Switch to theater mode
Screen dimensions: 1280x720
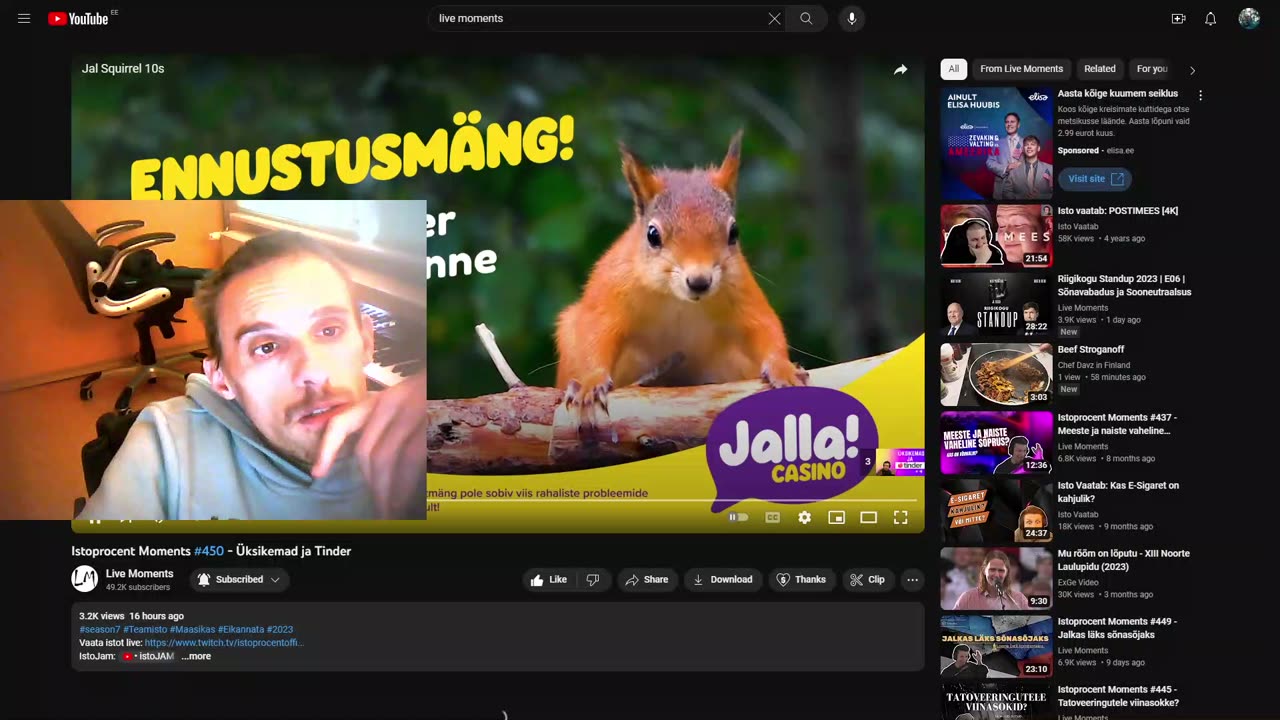coord(868,517)
